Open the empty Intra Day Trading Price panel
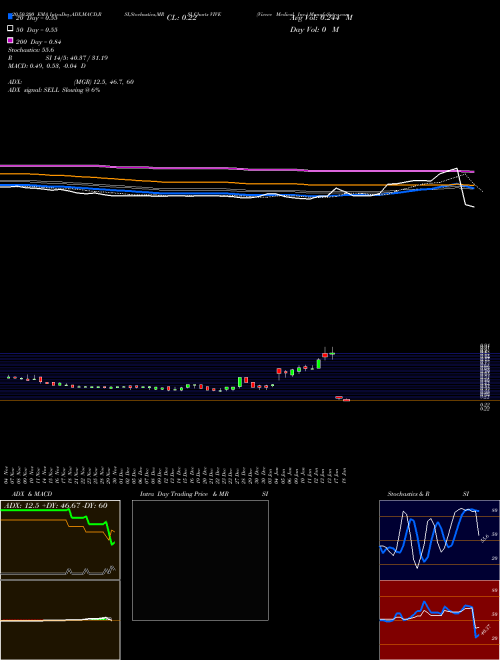This screenshot has width=500, height=660. [200, 560]
